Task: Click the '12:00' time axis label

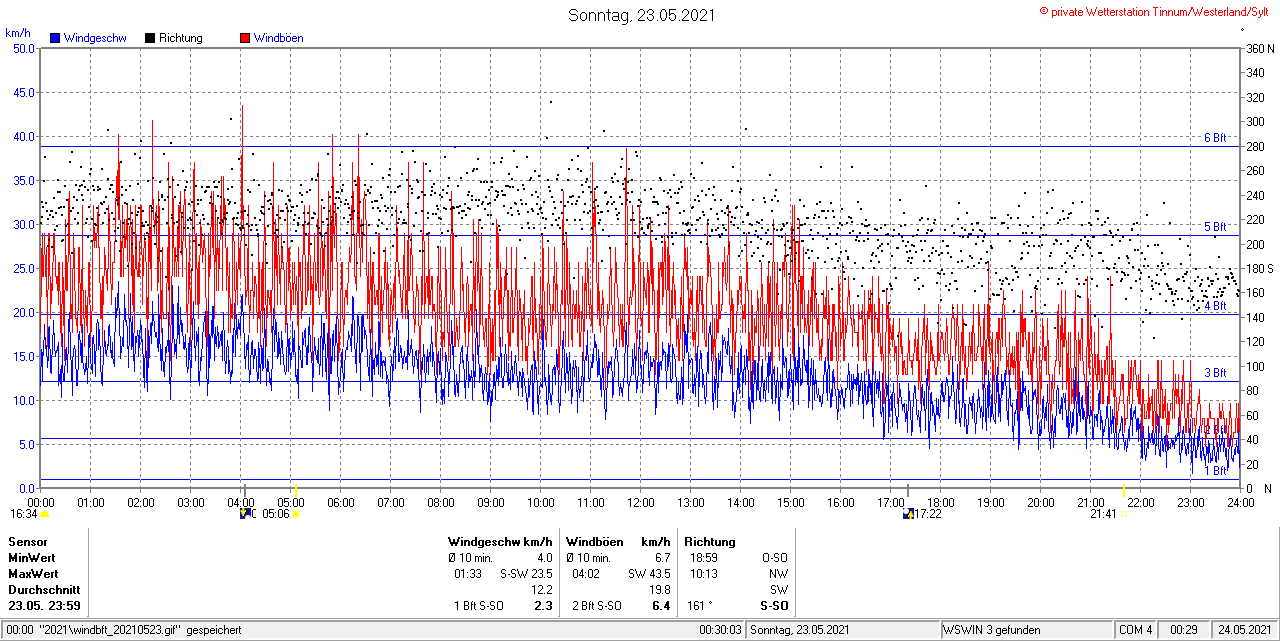Action: (640, 502)
